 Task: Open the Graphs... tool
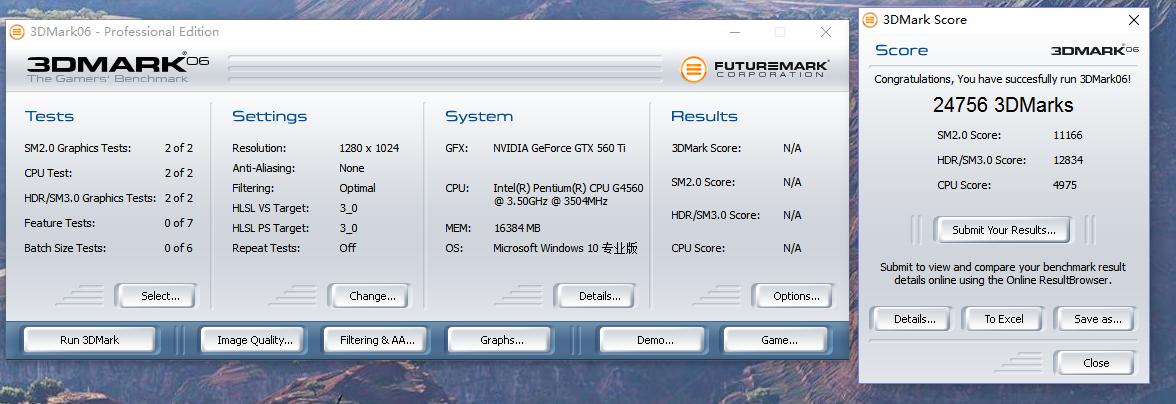[501, 340]
